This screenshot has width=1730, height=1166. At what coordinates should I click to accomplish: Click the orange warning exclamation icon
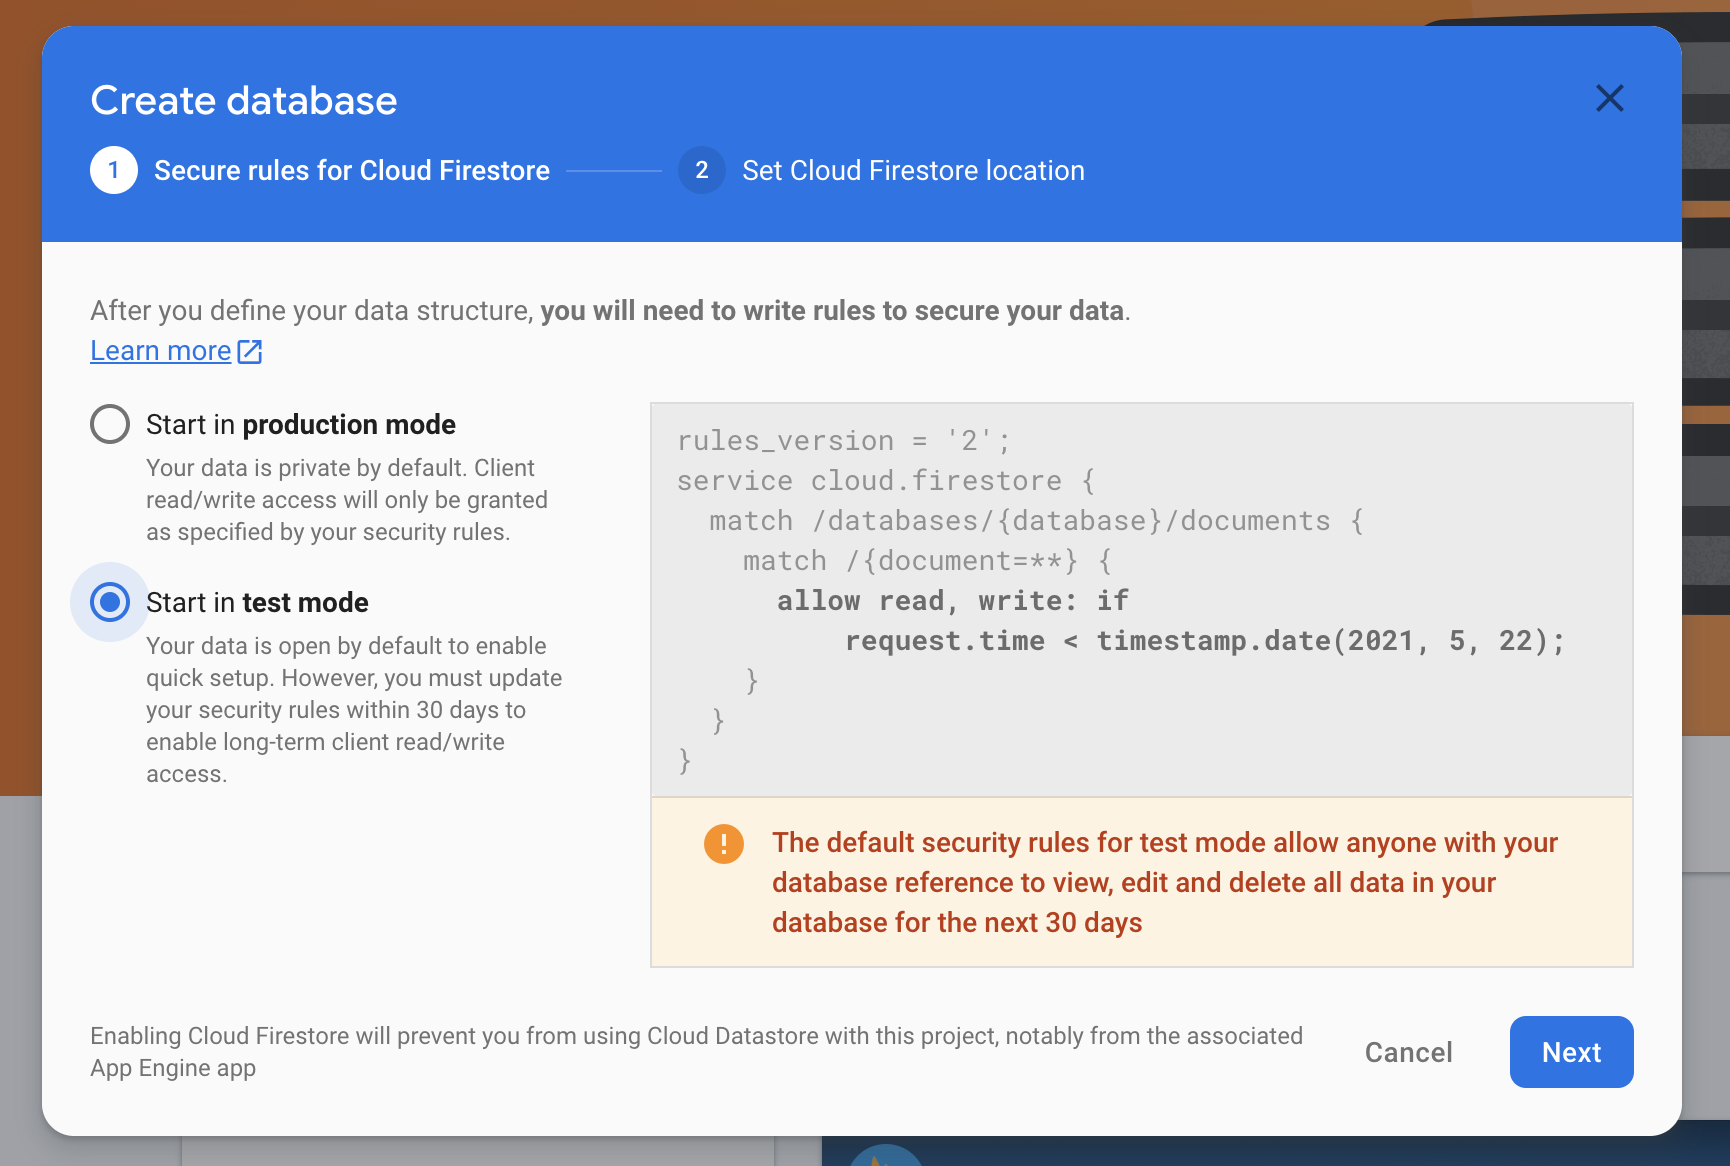[724, 843]
